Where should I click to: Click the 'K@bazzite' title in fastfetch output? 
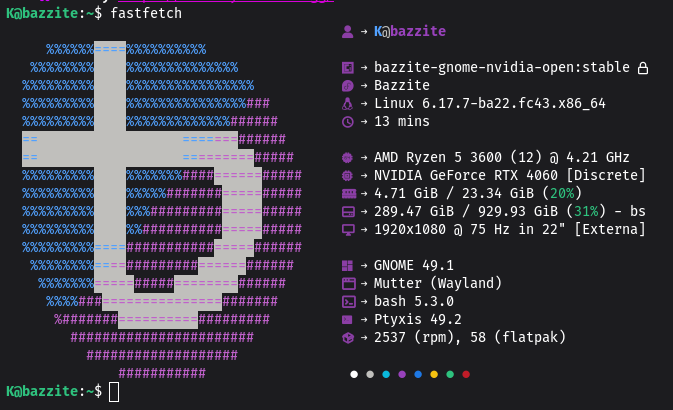tap(410, 31)
